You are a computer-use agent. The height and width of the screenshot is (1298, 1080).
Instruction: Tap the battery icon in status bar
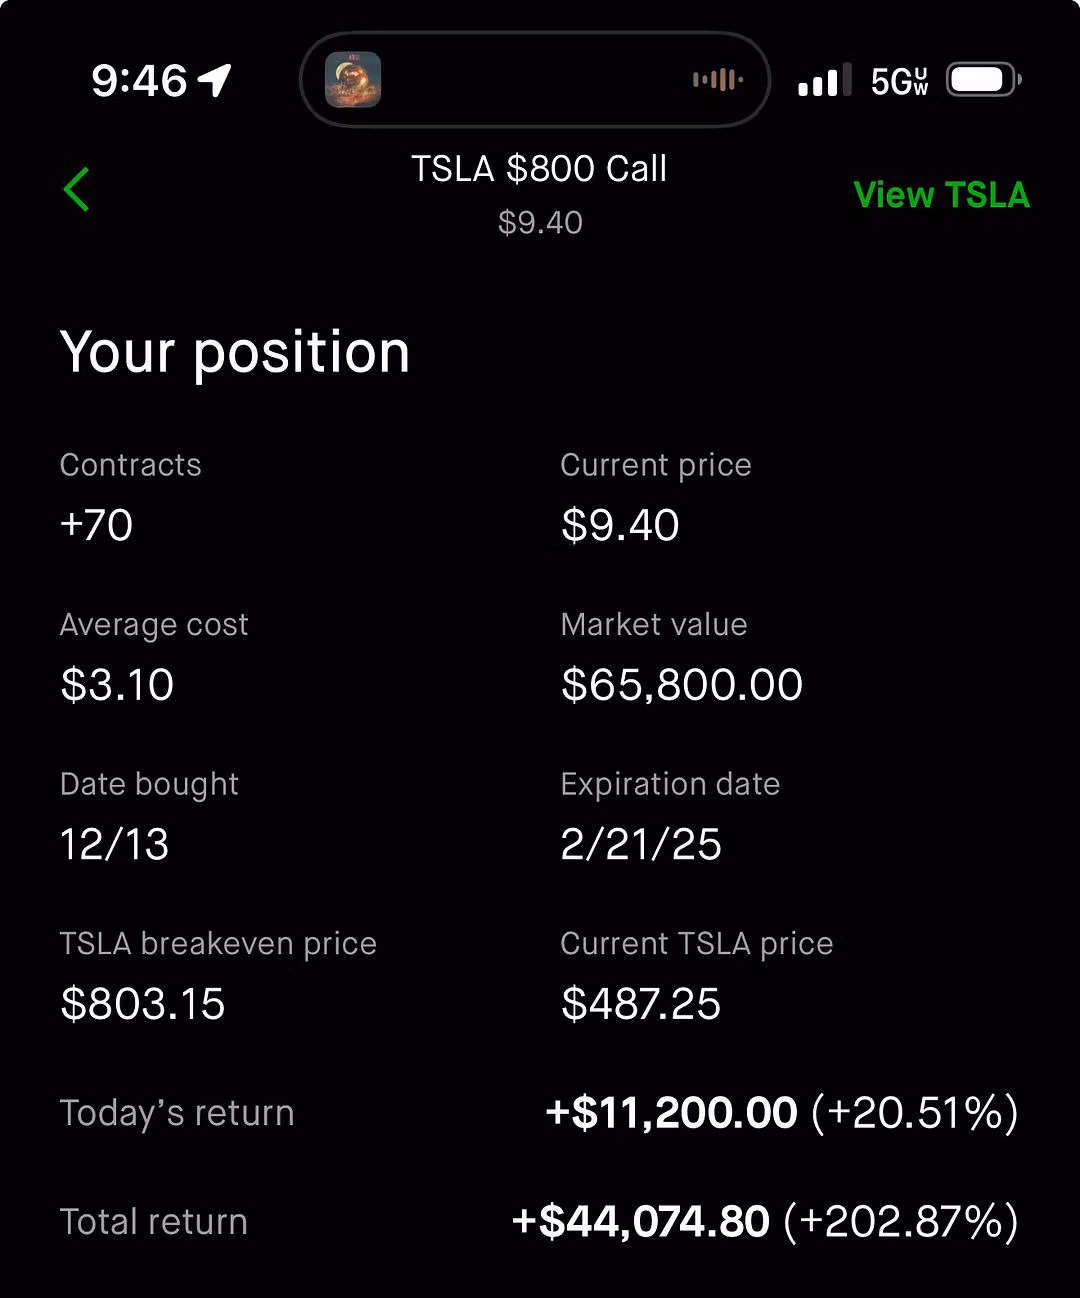coord(984,80)
